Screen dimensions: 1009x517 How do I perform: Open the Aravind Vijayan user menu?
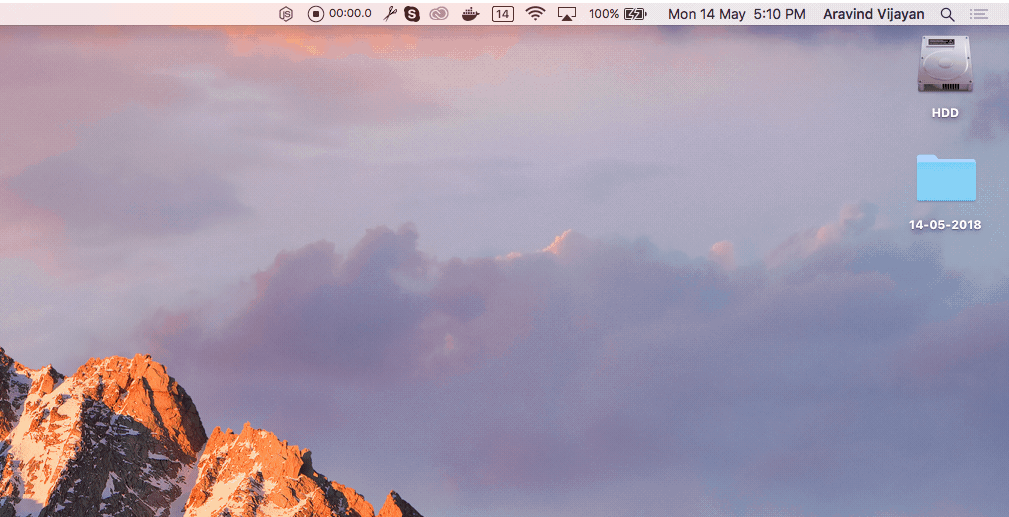pyautogui.click(x=873, y=14)
